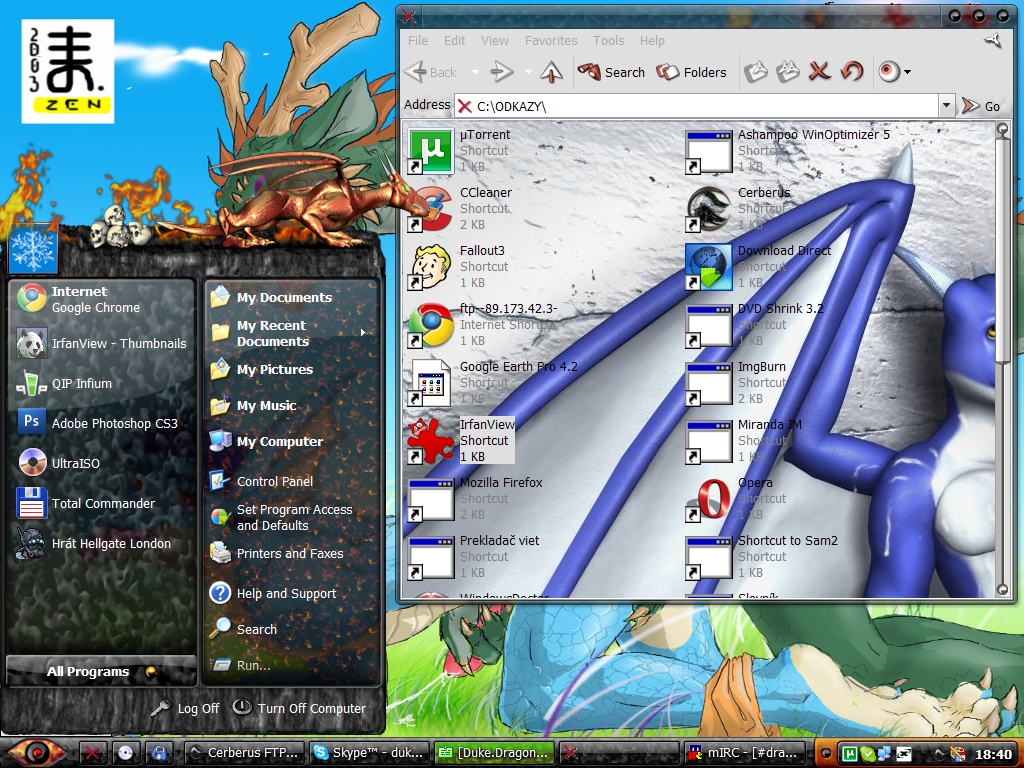The image size is (1024, 768).
Task: Open the View menu
Action: click(x=495, y=40)
